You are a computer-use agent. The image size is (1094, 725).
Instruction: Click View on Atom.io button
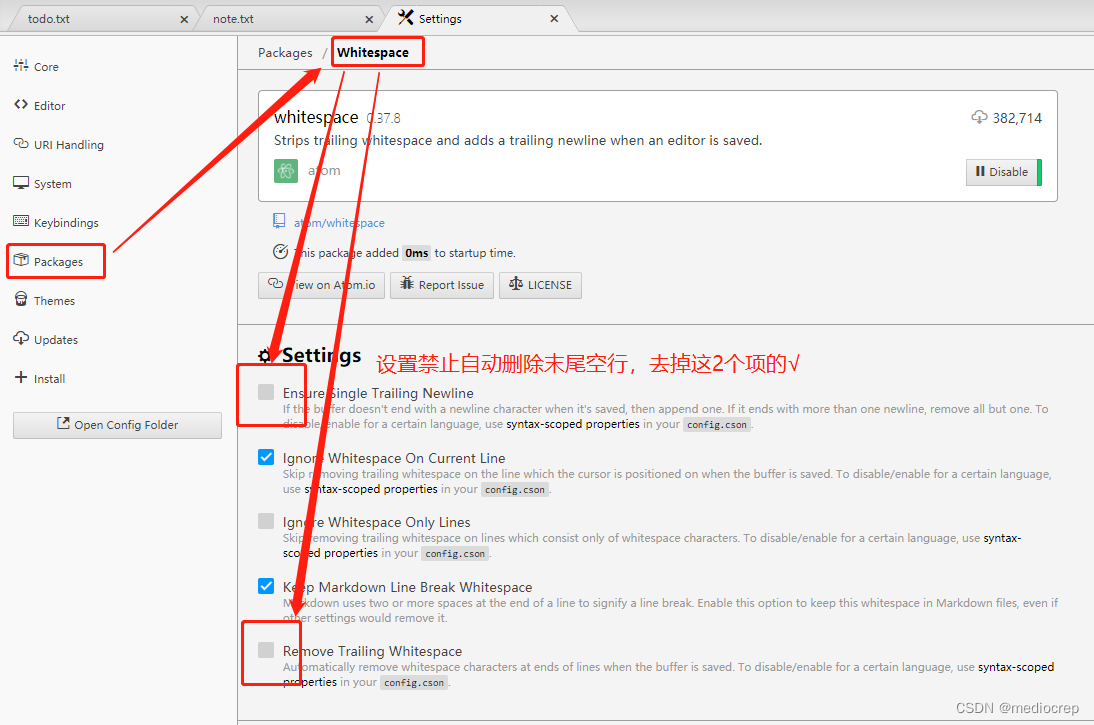coord(322,285)
